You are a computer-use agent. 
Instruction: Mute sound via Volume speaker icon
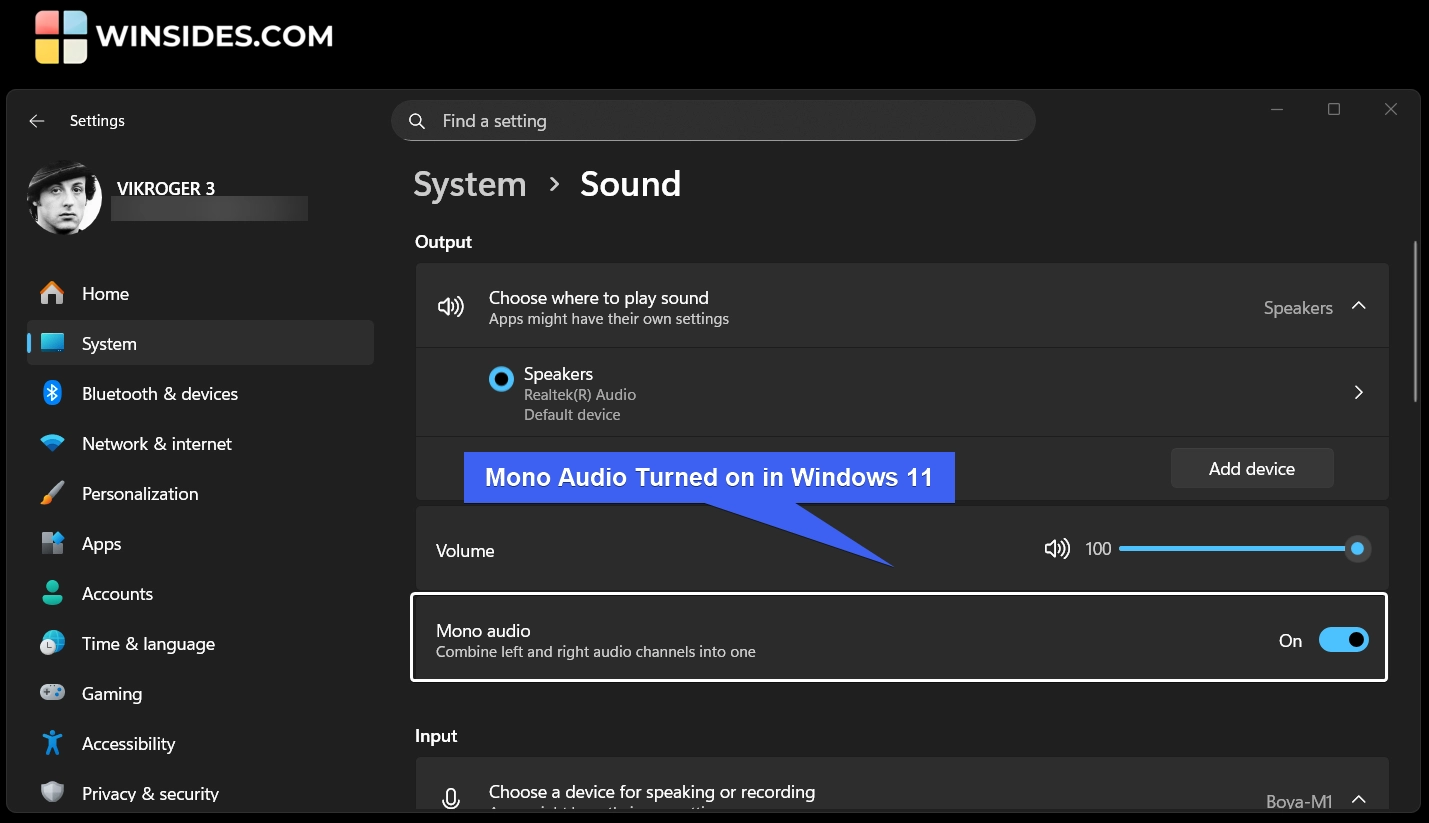(1056, 549)
